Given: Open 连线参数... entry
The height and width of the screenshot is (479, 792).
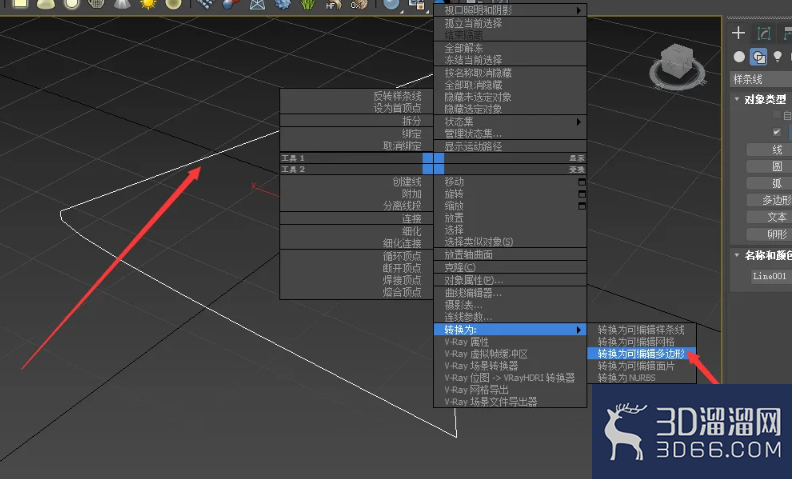Looking at the screenshot, I should [x=510, y=317].
